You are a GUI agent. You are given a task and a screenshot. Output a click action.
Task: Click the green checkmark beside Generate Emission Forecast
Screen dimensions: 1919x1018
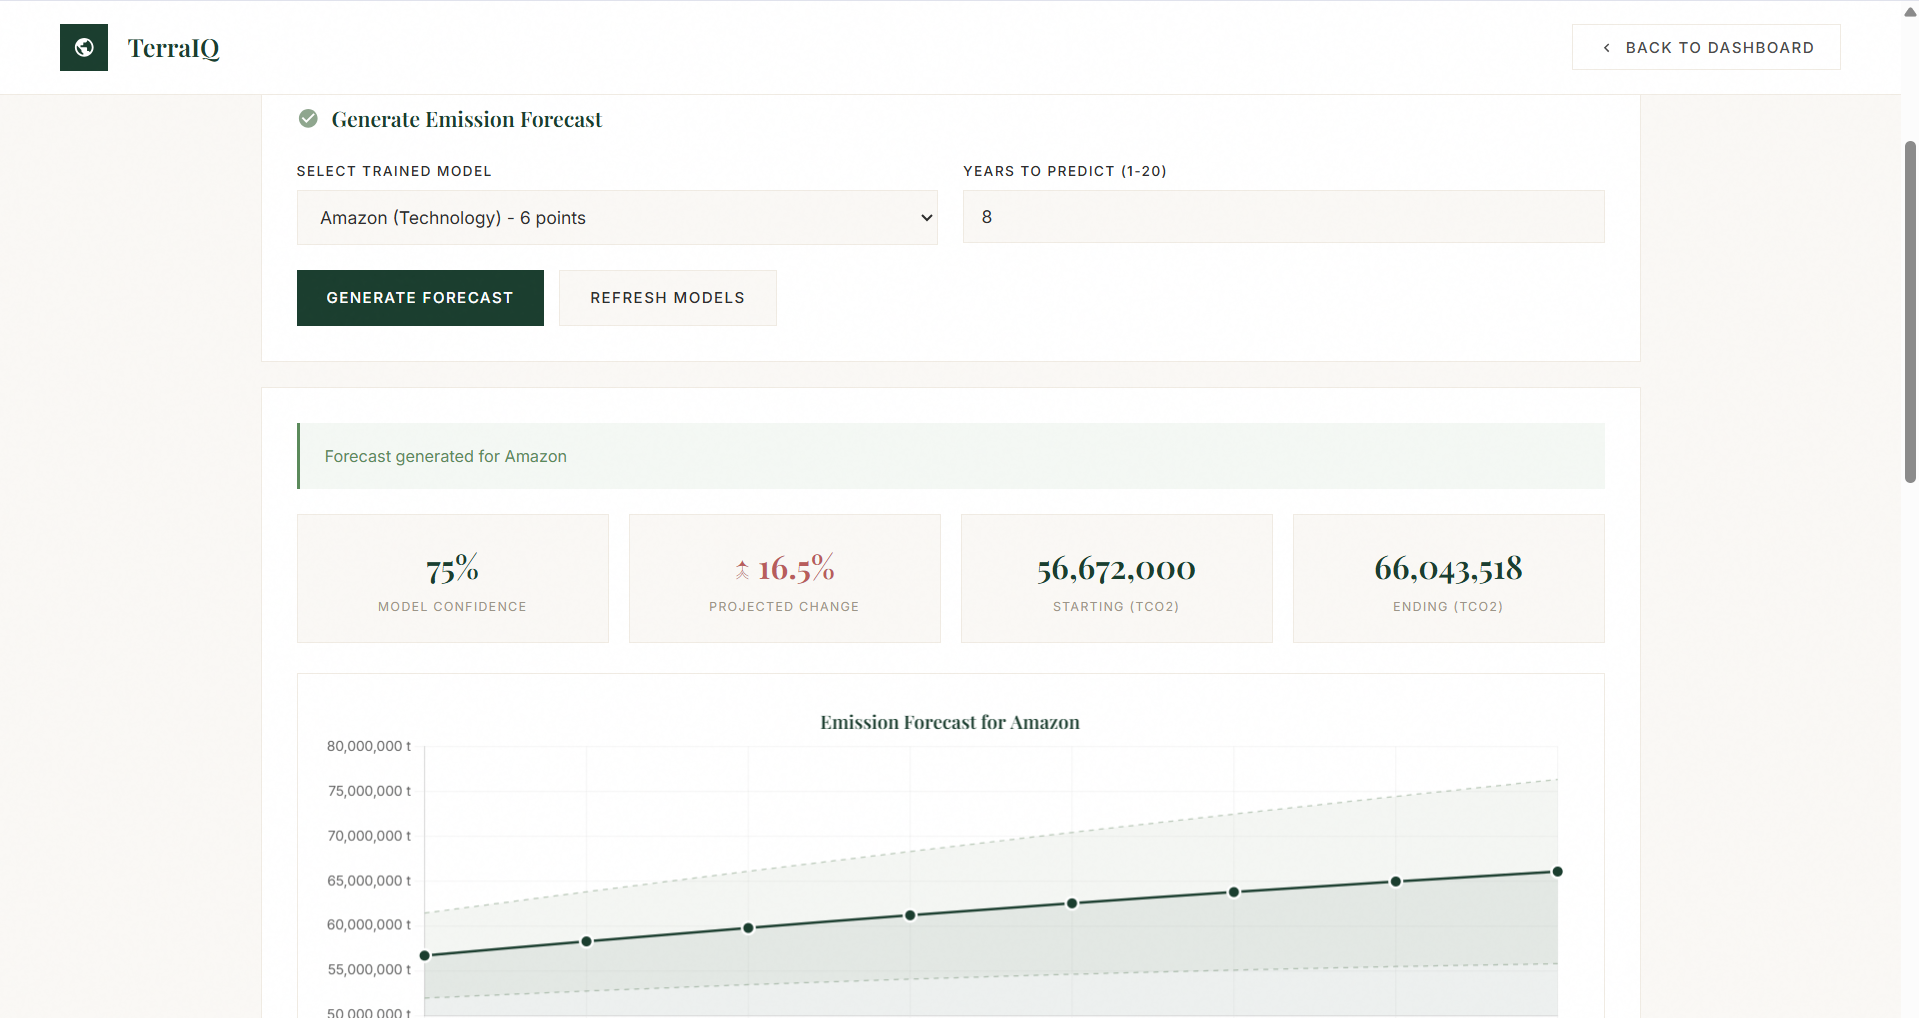pos(308,119)
